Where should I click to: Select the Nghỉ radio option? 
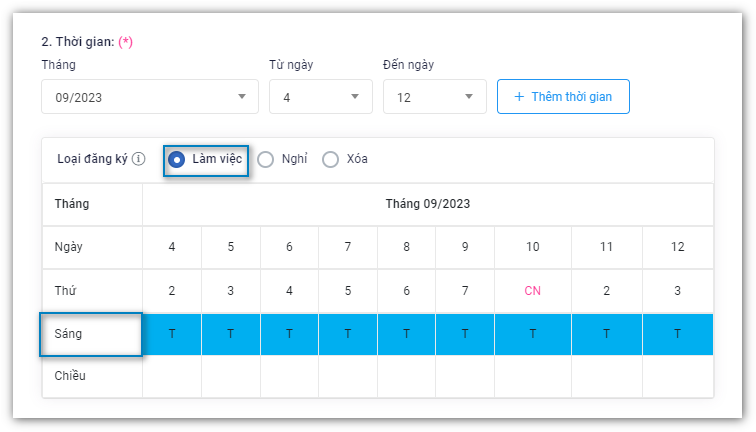click(x=266, y=159)
